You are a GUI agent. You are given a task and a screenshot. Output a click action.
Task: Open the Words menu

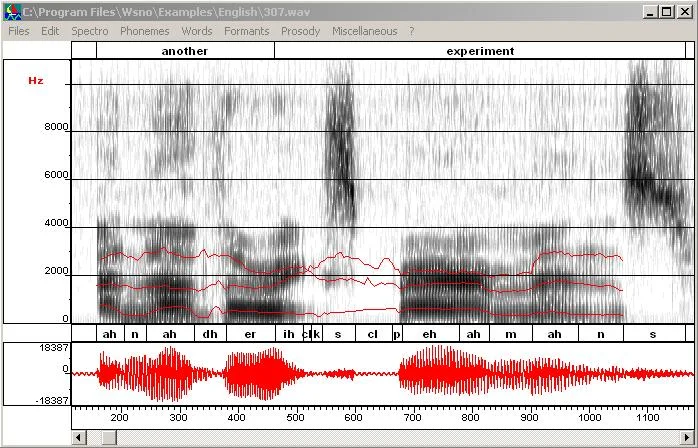pyautogui.click(x=197, y=31)
